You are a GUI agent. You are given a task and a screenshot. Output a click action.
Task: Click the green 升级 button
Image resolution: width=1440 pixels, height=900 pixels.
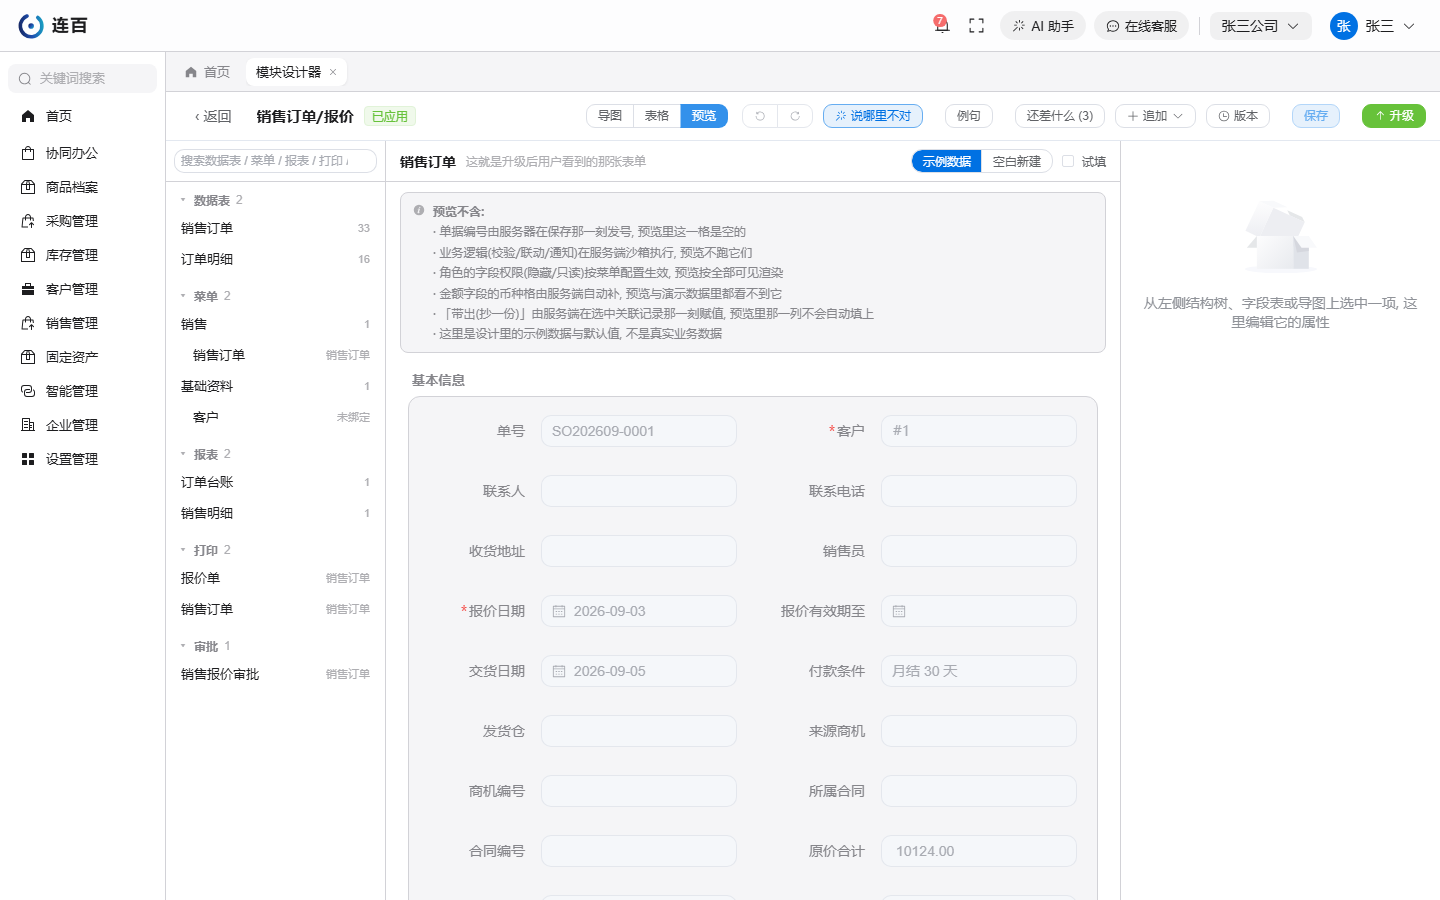(1394, 116)
